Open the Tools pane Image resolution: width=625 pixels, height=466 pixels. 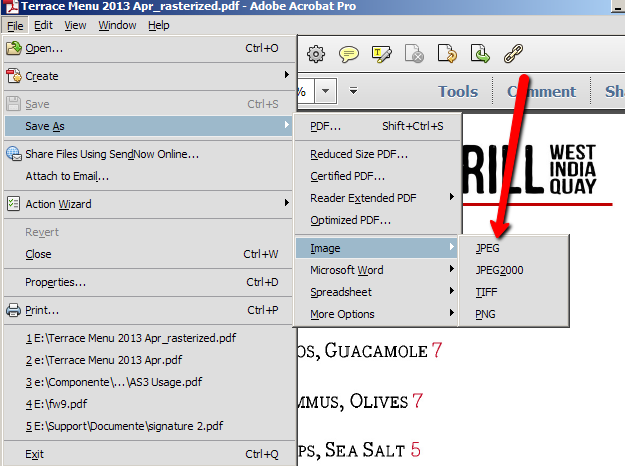(x=458, y=91)
